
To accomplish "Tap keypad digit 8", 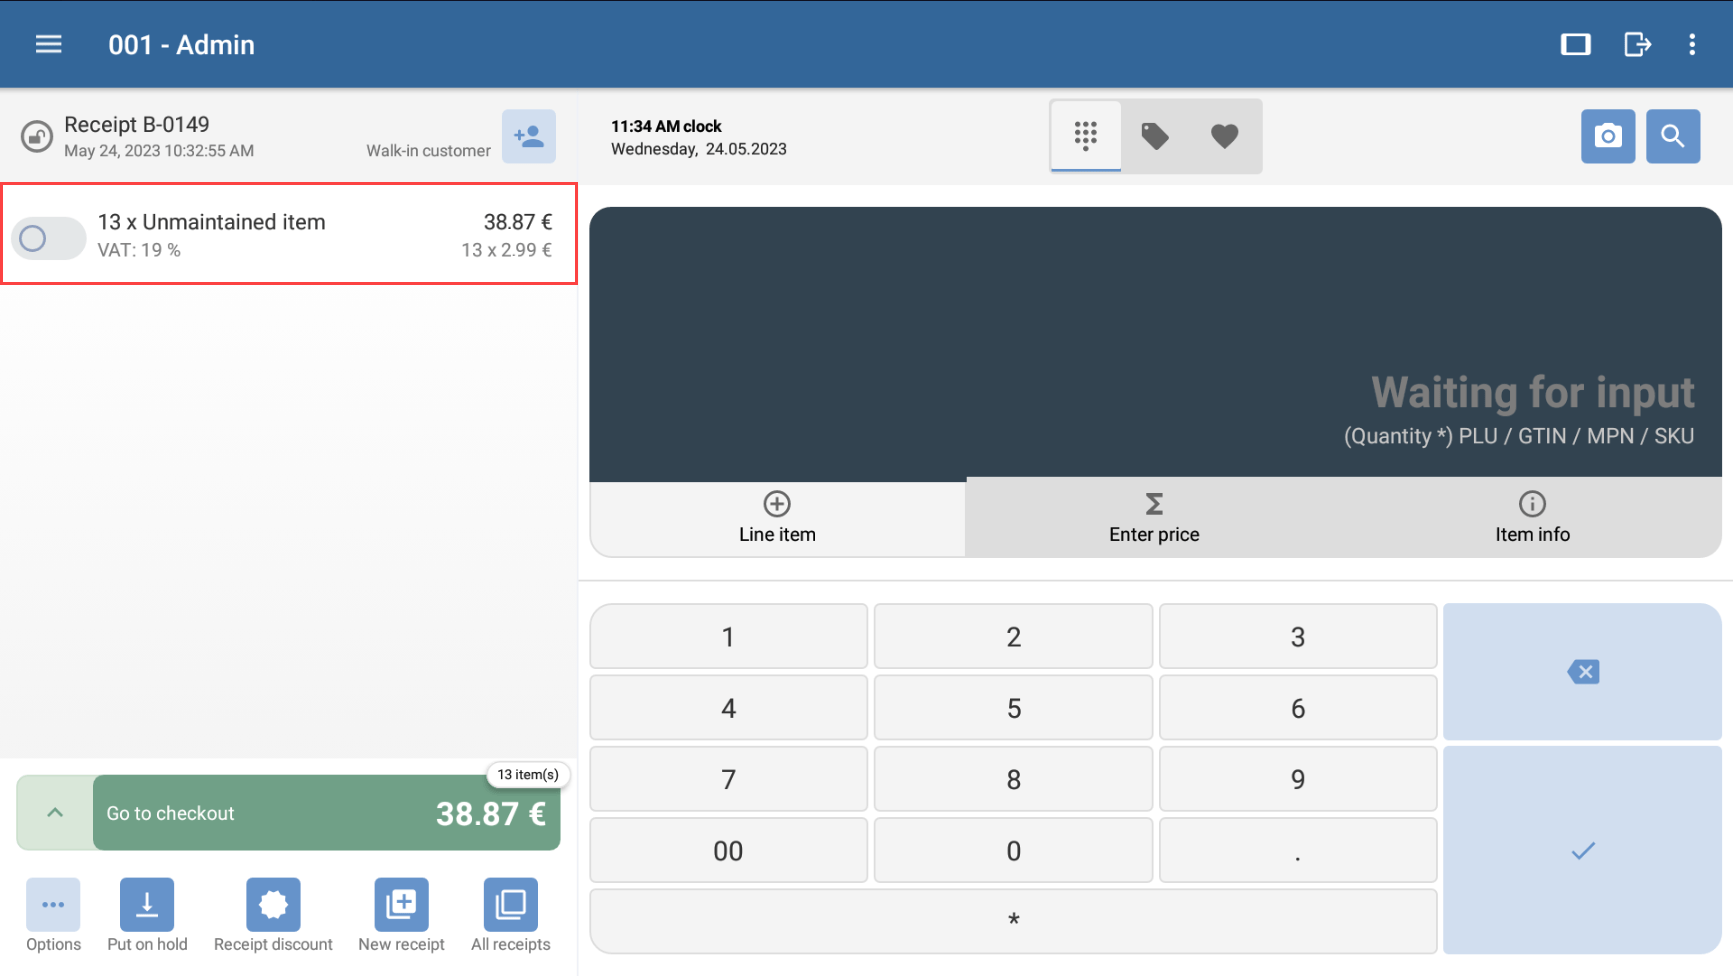I will [x=1013, y=779].
